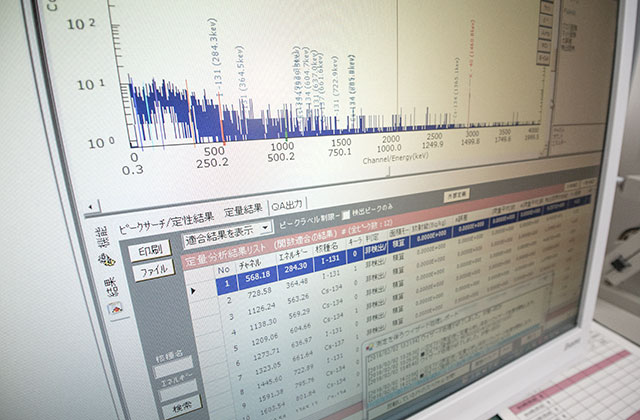Click the current-row arrow beside row 1

pos(192,290)
